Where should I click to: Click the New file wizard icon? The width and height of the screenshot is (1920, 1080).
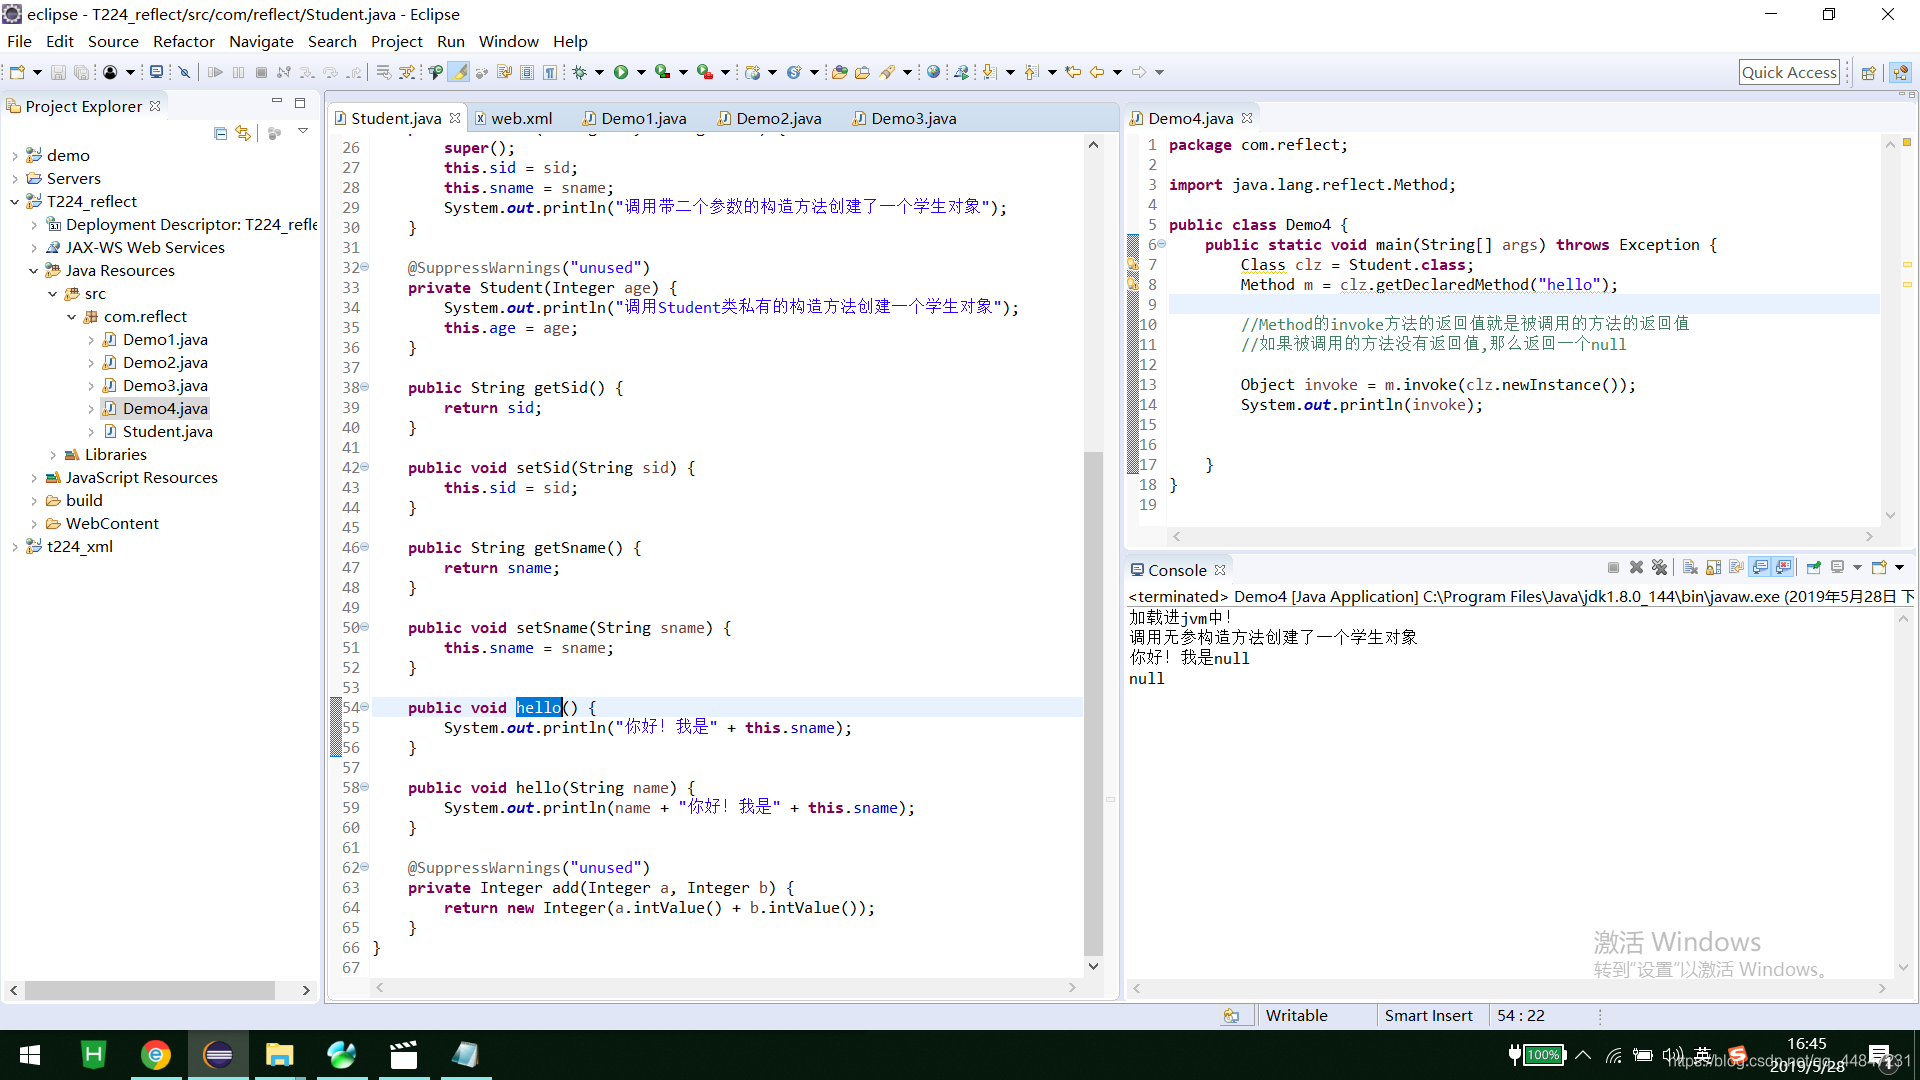(17, 72)
